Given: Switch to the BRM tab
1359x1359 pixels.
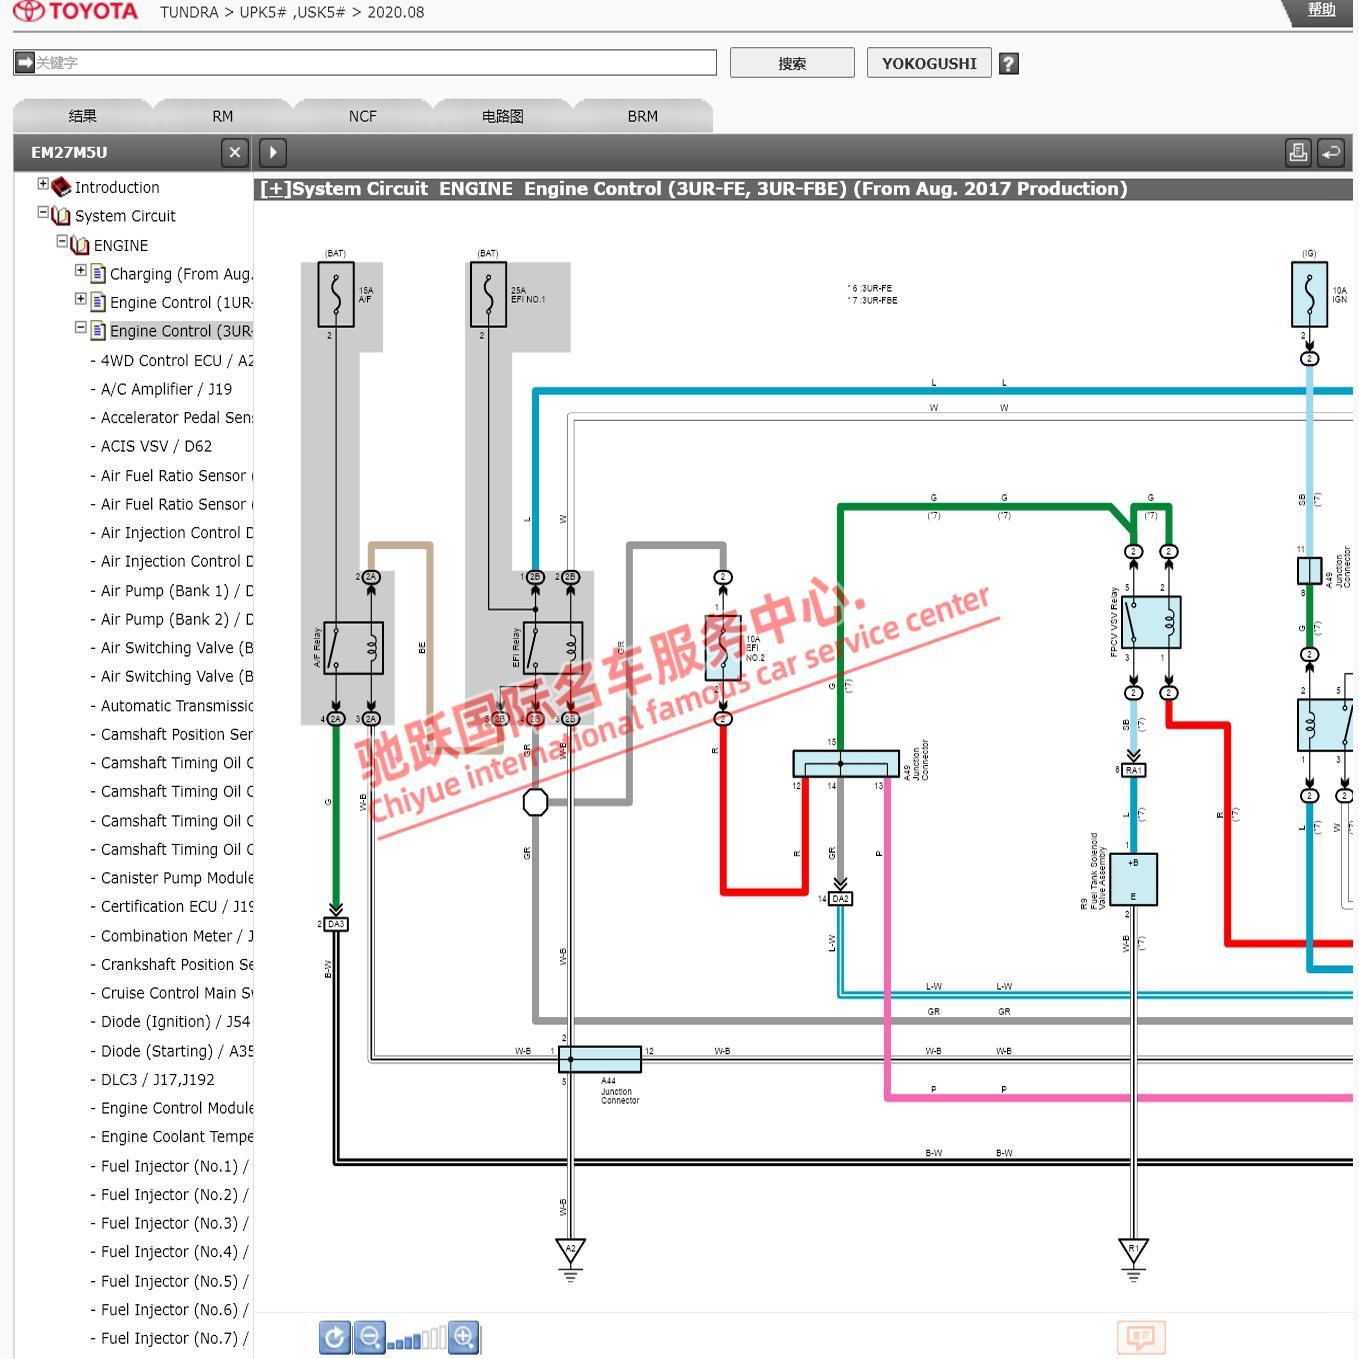Looking at the screenshot, I should pos(643,116).
